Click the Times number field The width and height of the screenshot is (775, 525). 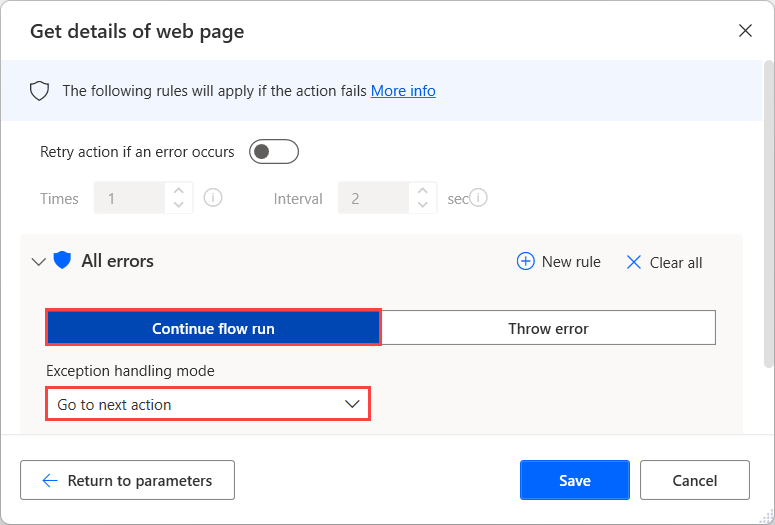pos(129,198)
